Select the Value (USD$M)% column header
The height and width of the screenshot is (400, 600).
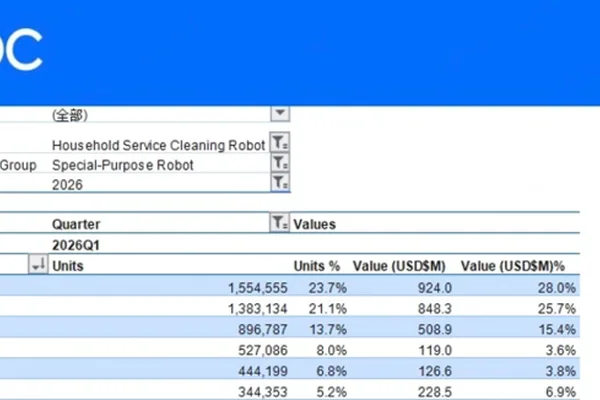(x=513, y=266)
